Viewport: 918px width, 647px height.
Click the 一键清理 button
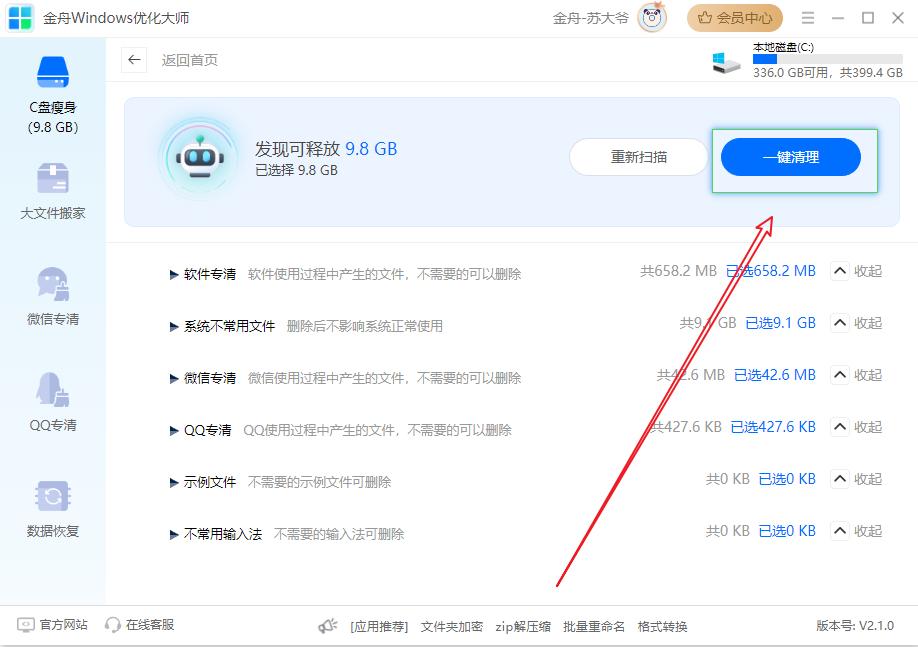point(790,157)
